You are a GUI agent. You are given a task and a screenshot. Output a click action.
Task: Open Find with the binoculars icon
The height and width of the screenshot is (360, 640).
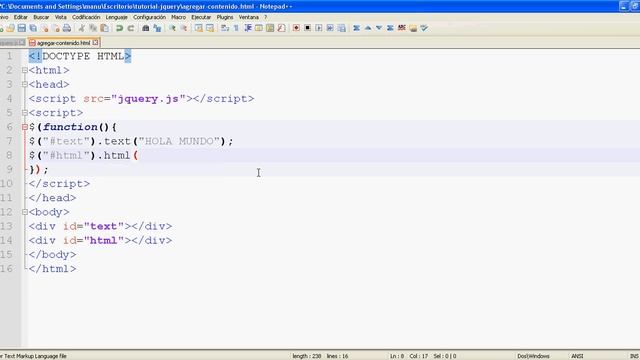click(146, 28)
